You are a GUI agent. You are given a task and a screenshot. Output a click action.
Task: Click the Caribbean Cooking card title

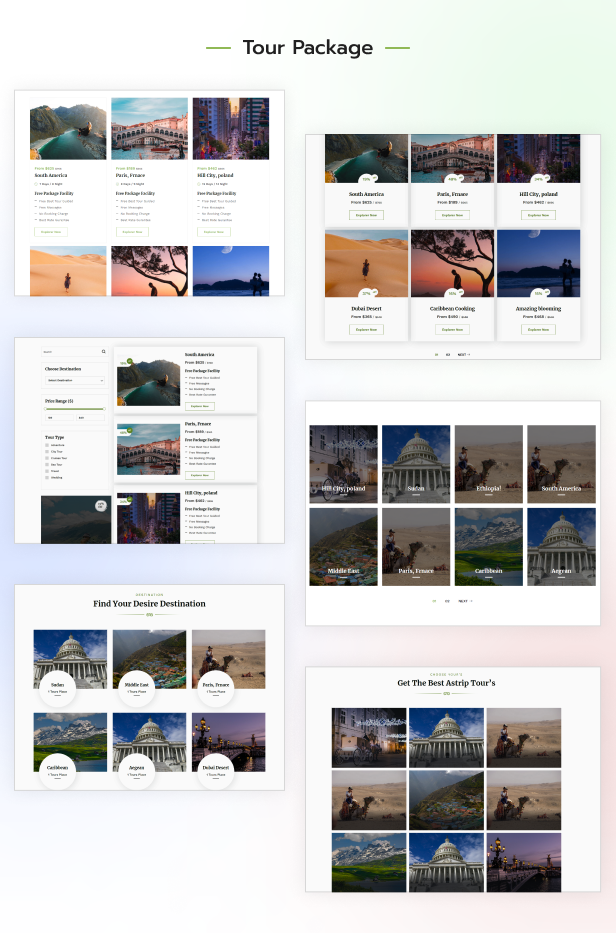[452, 308]
